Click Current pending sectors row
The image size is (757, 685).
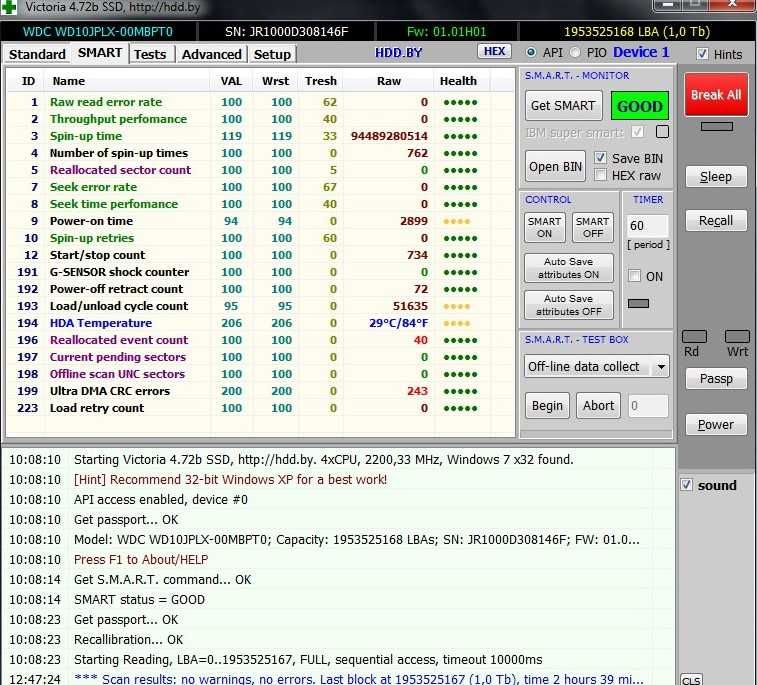[261, 357]
